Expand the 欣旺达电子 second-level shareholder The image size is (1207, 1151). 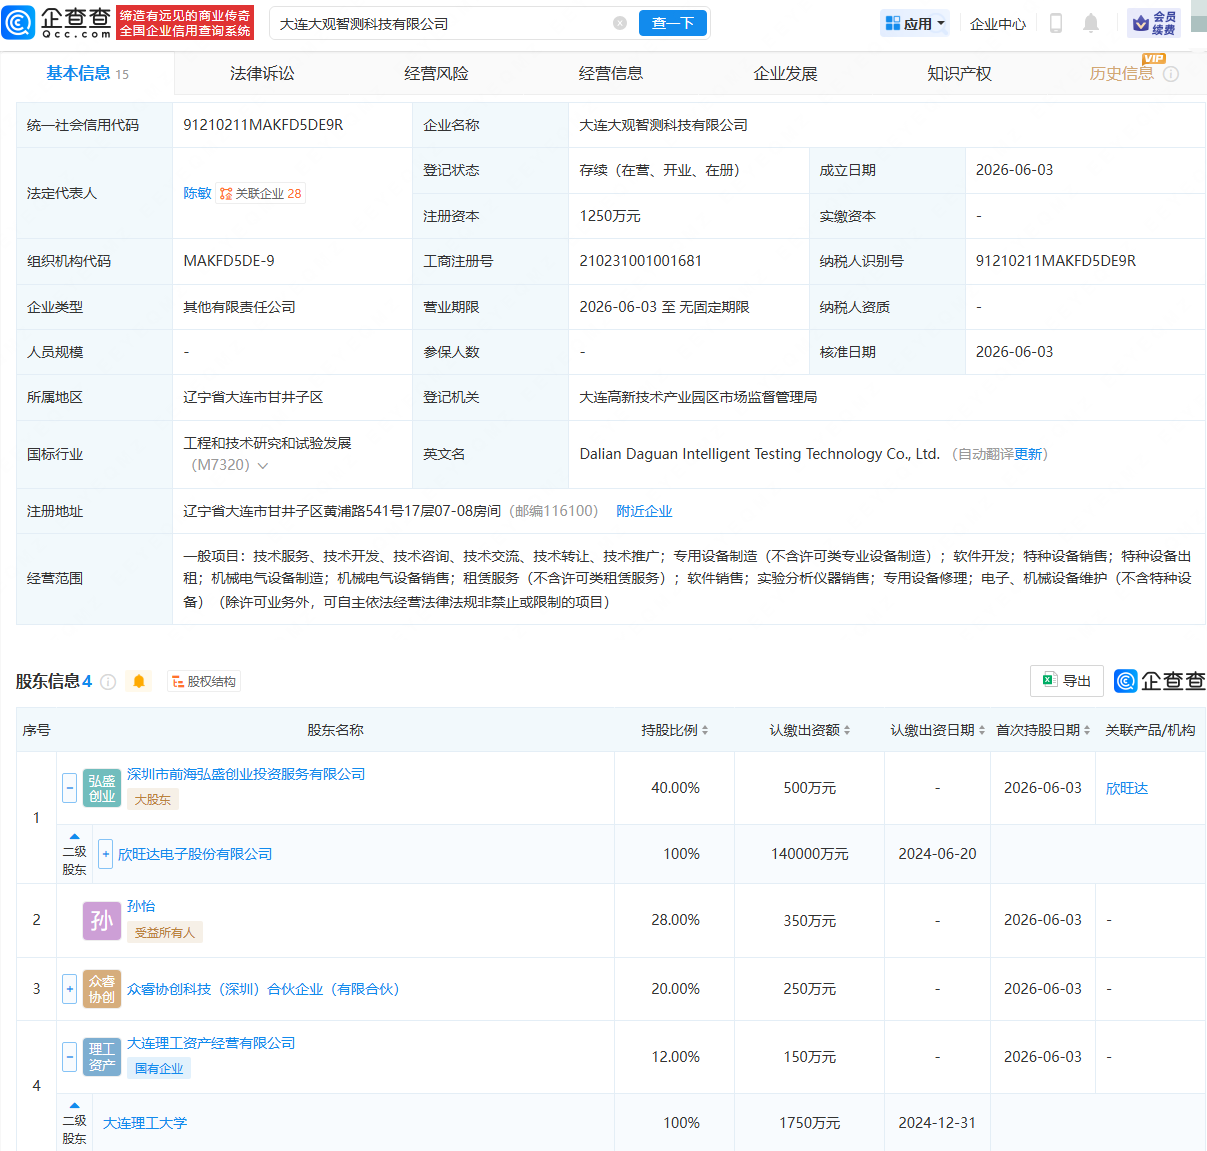tap(106, 854)
